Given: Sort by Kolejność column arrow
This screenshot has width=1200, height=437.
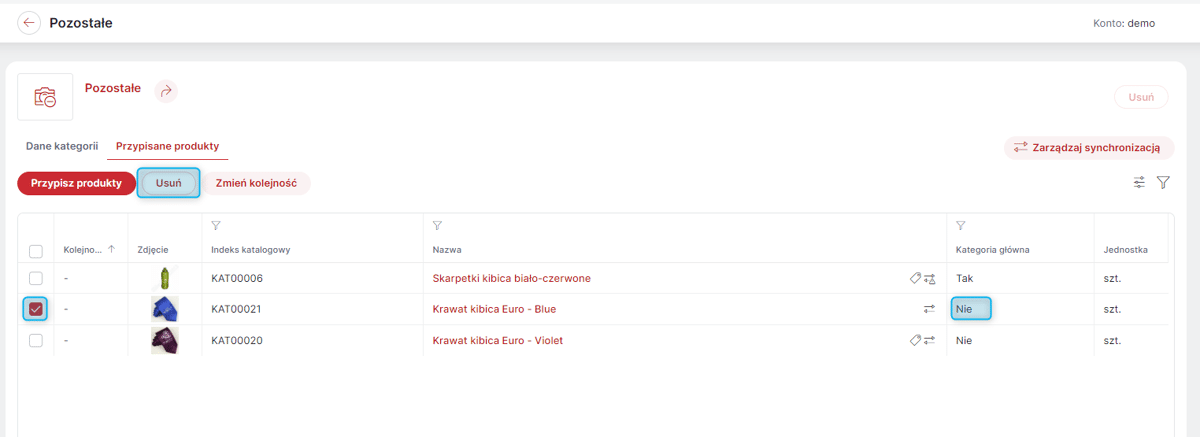Looking at the screenshot, I should coord(111,249).
